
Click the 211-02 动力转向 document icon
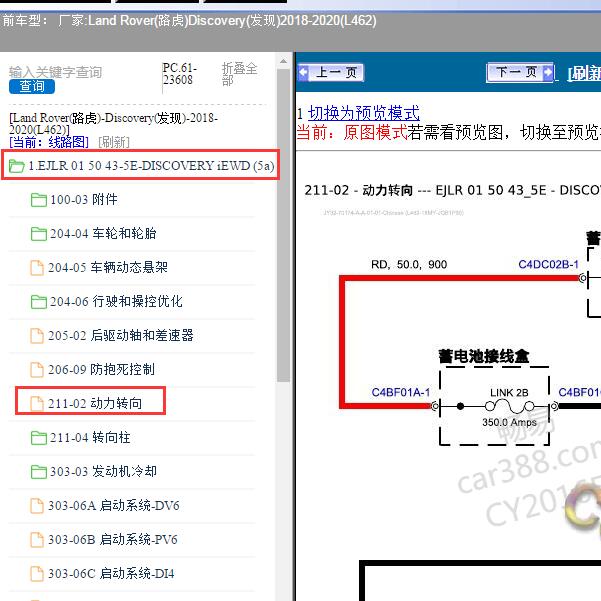coord(37,404)
